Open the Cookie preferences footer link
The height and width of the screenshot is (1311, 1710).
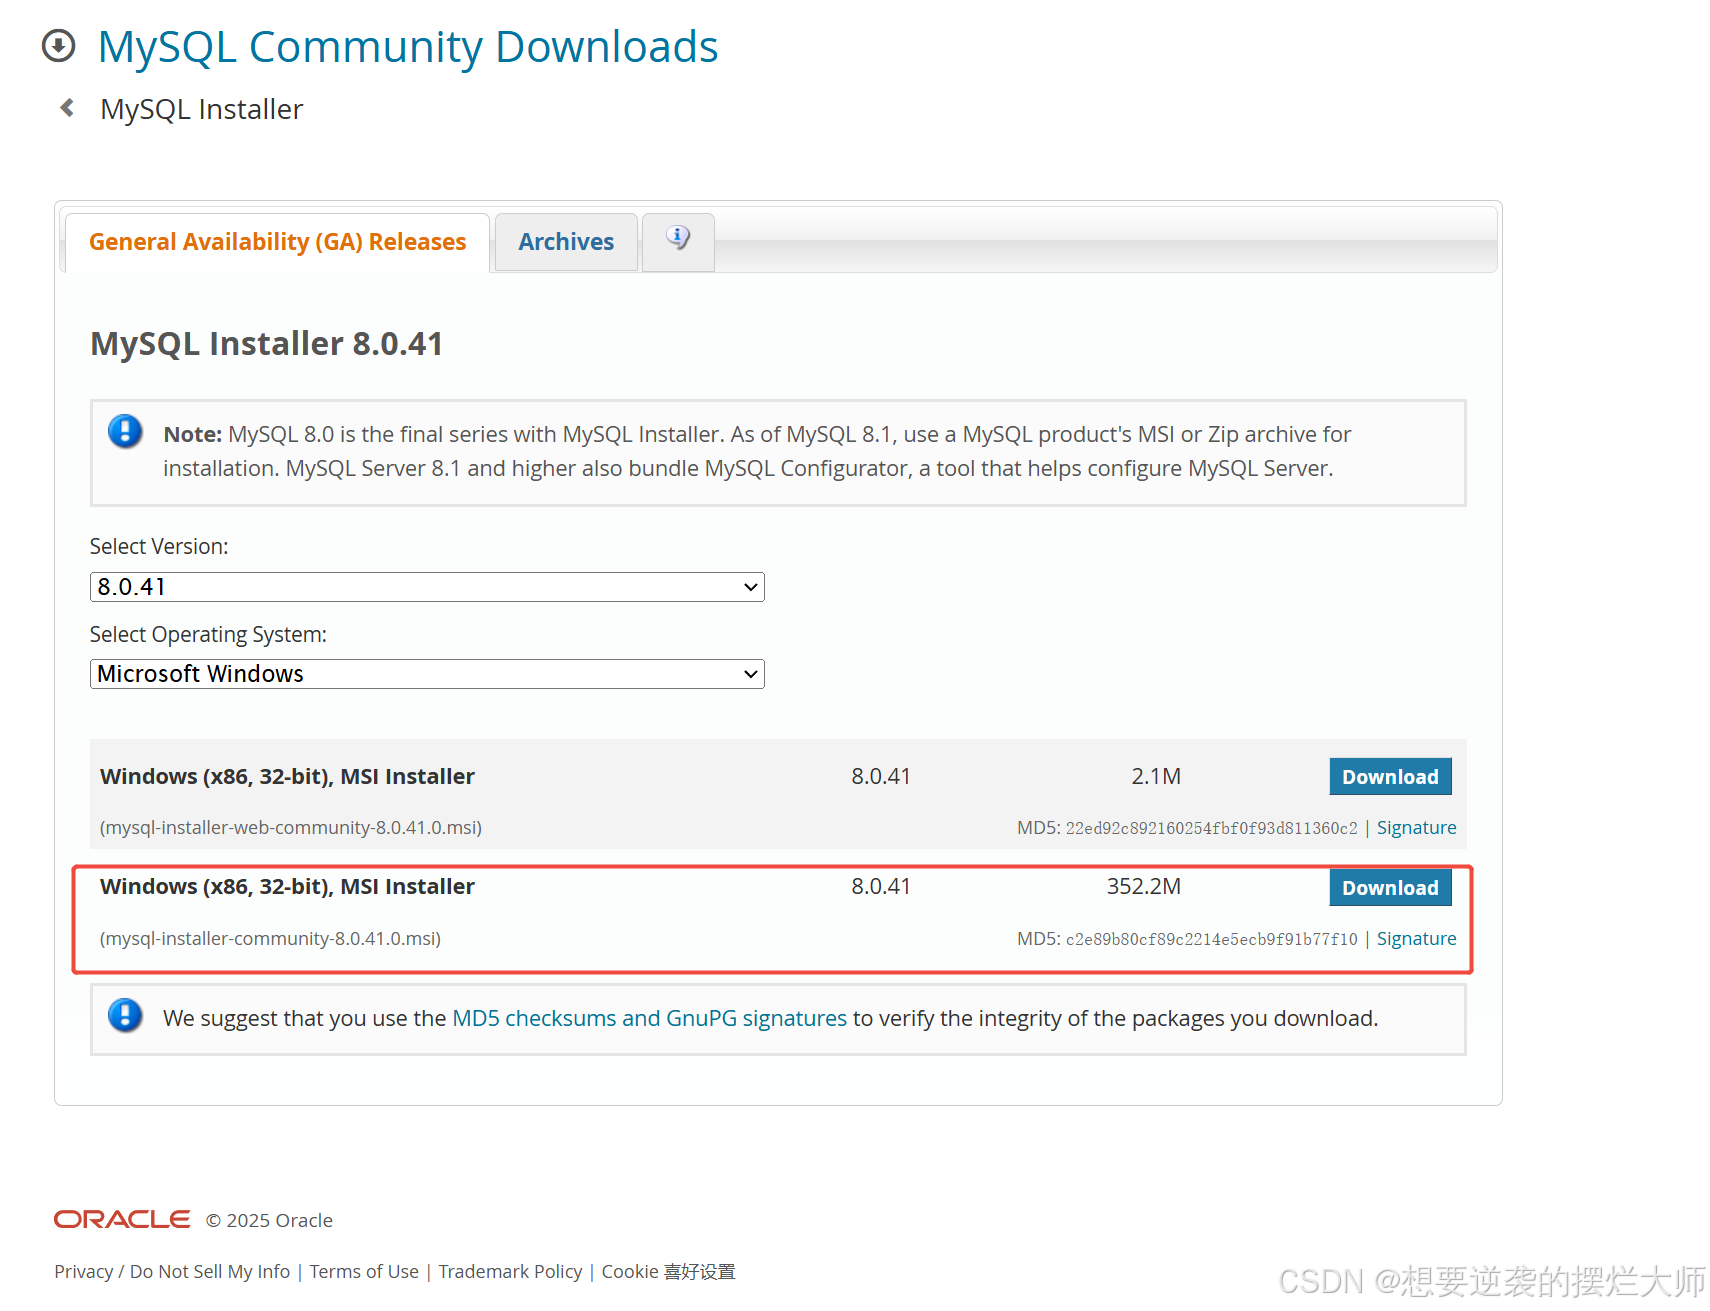point(668,1271)
